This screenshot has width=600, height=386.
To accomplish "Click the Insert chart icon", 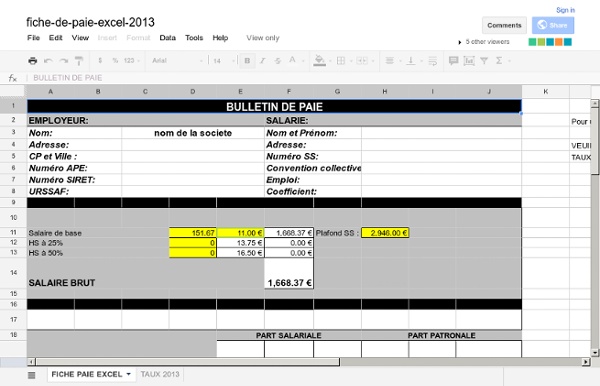I will (469, 60).
